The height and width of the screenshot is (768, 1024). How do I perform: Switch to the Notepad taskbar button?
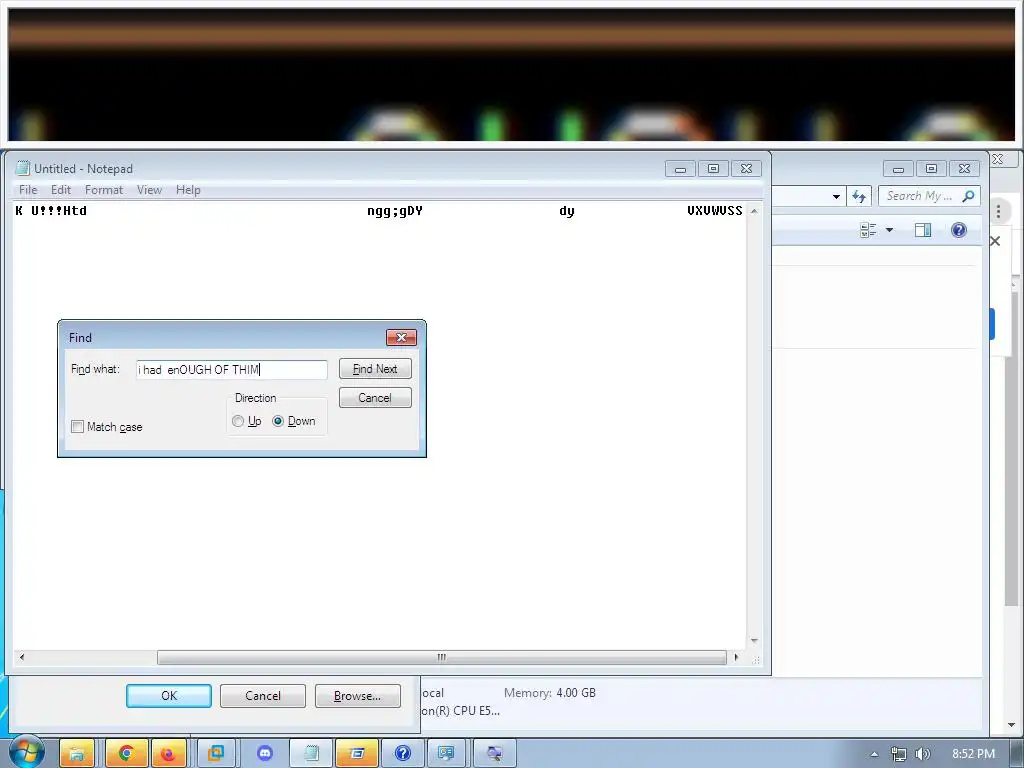311,754
